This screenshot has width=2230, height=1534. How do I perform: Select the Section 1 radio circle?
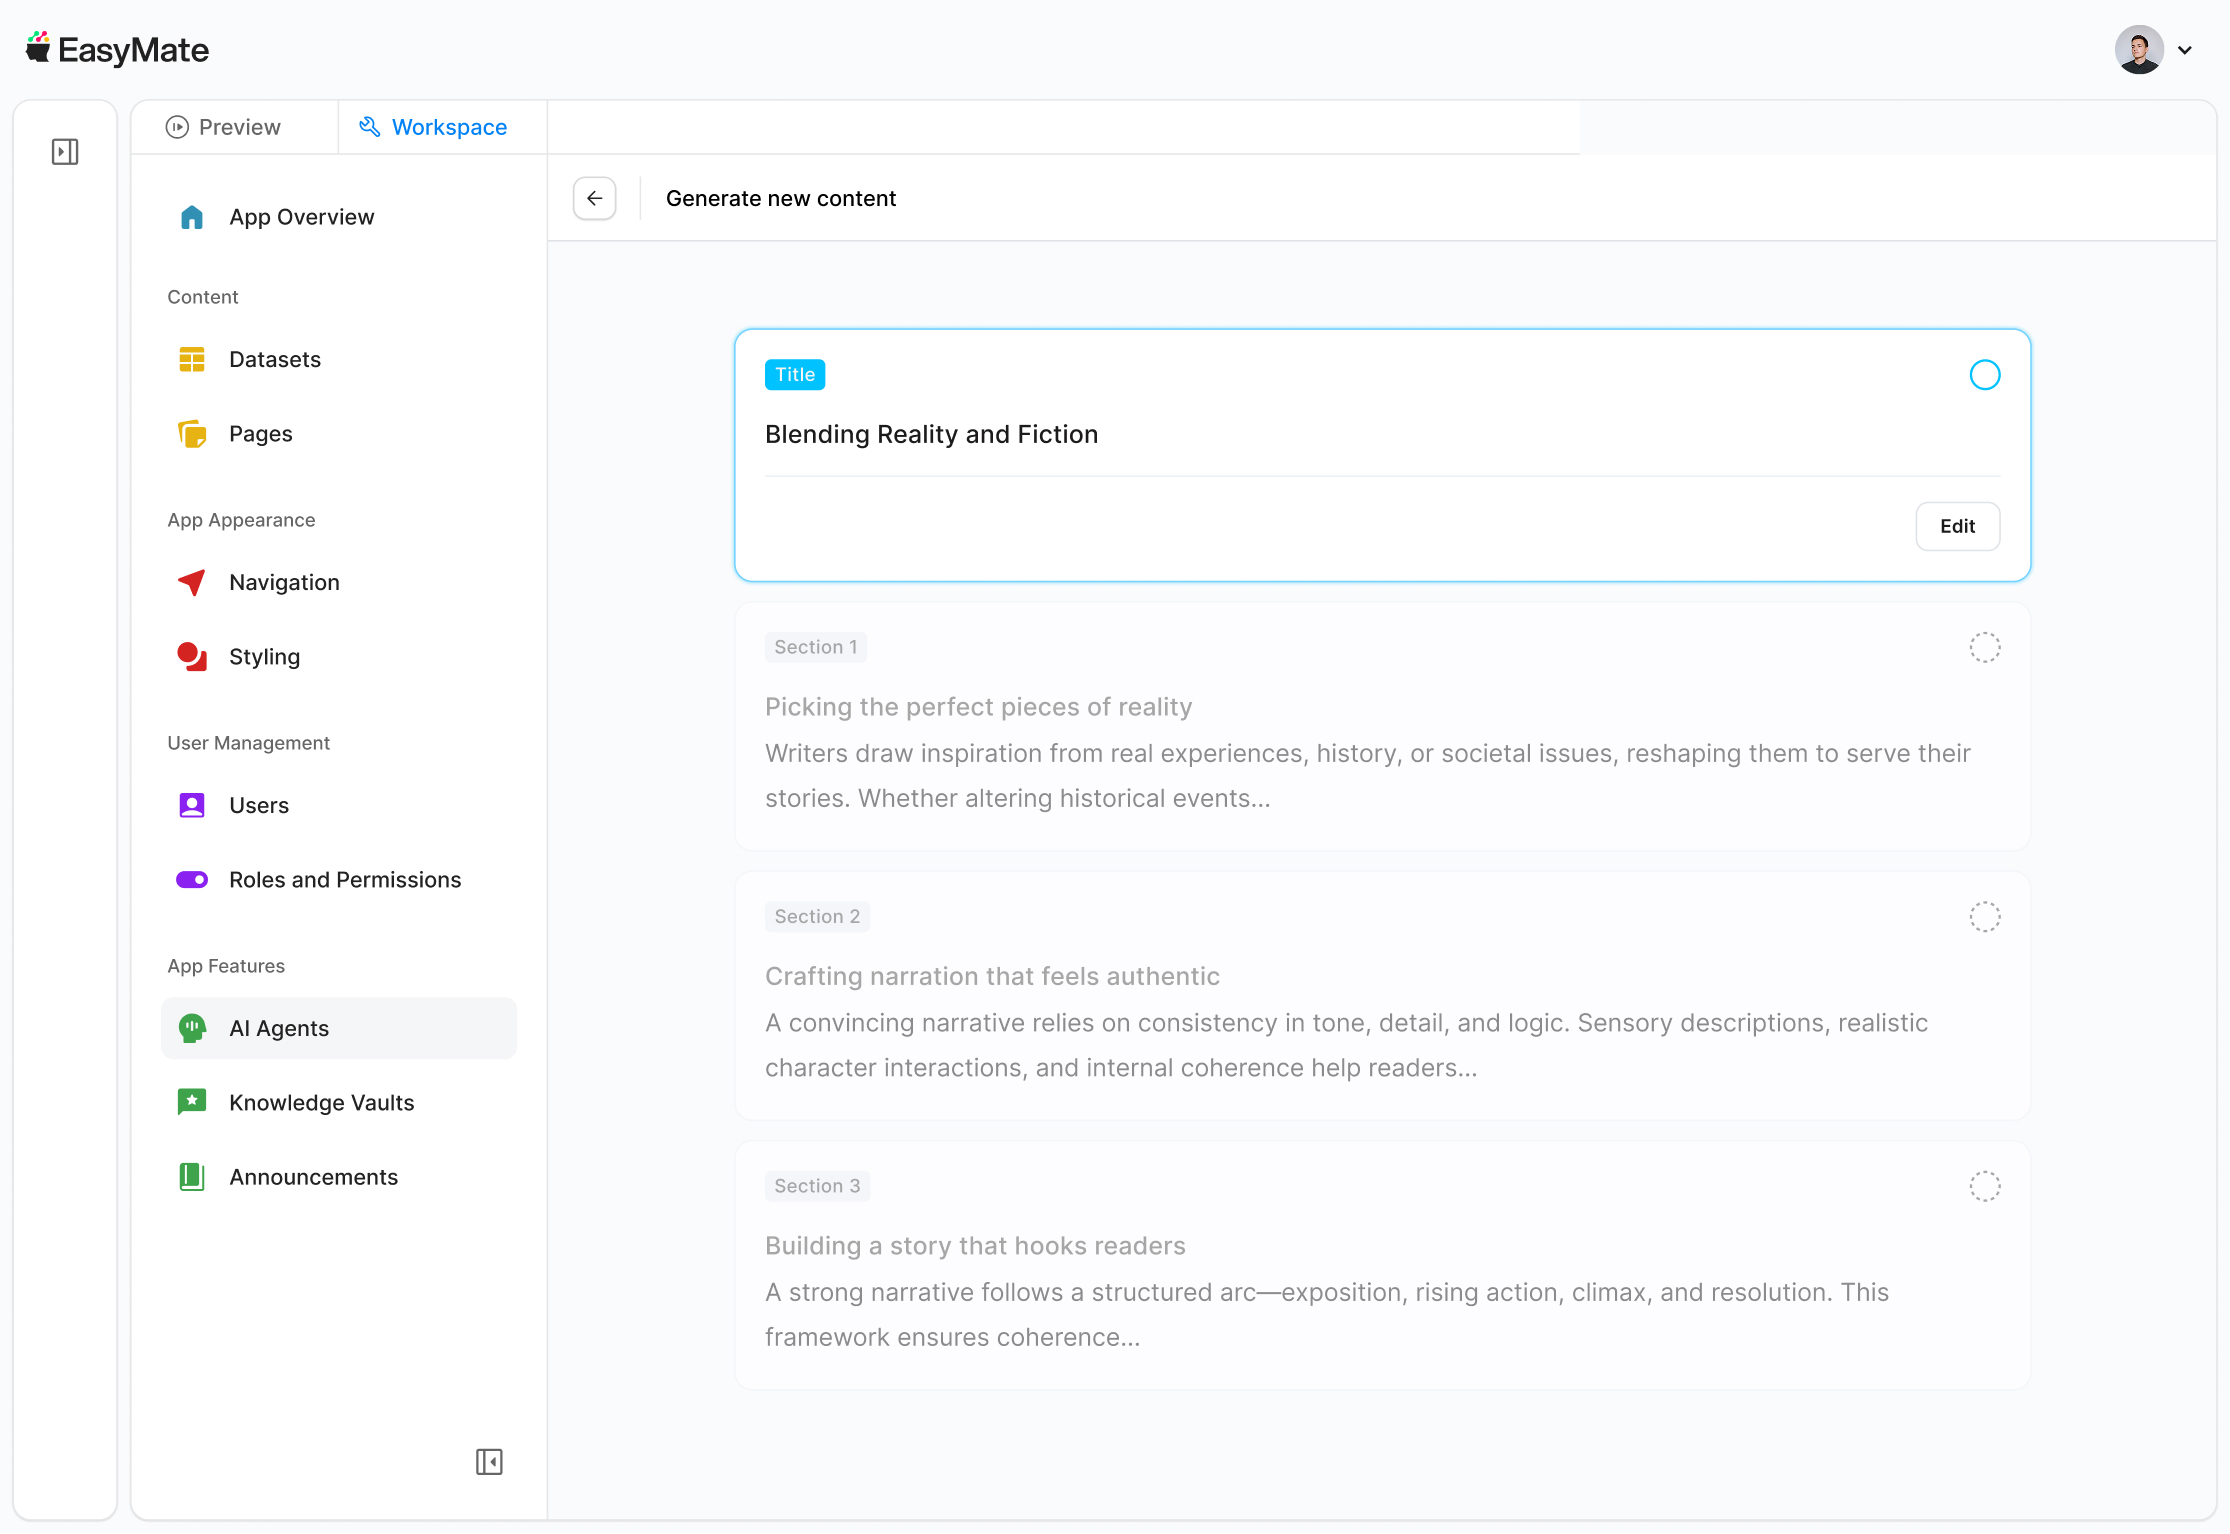coord(1984,647)
